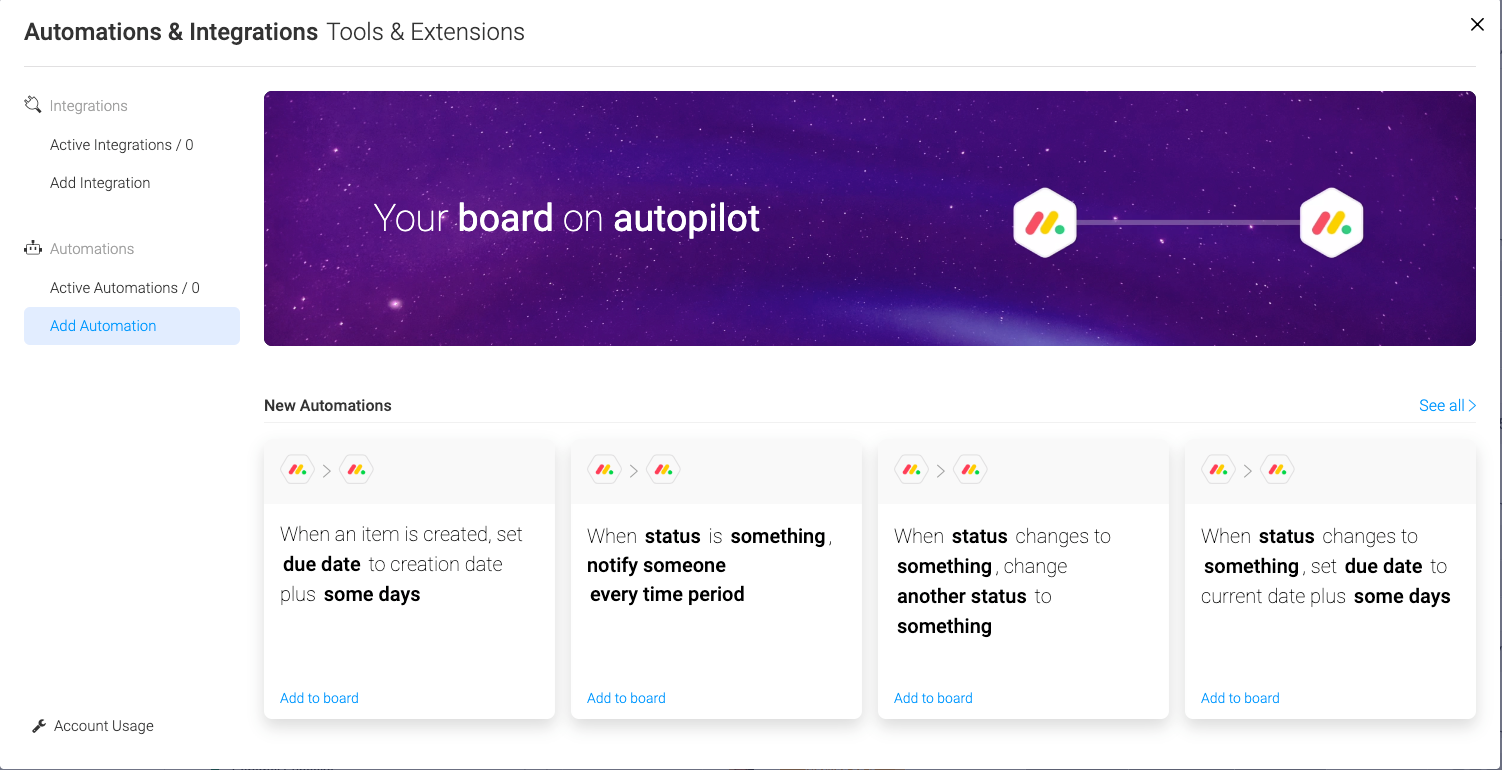Click the 'Tools & Extensions' title text
Screen dimensions: 1502x770
(426, 32)
